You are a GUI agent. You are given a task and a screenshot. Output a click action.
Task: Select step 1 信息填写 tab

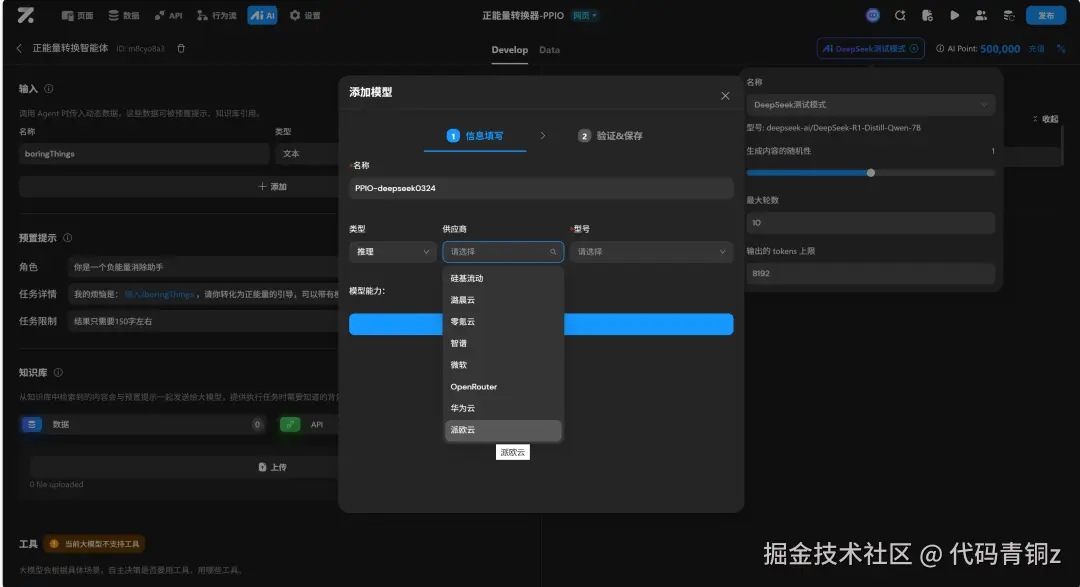475,136
